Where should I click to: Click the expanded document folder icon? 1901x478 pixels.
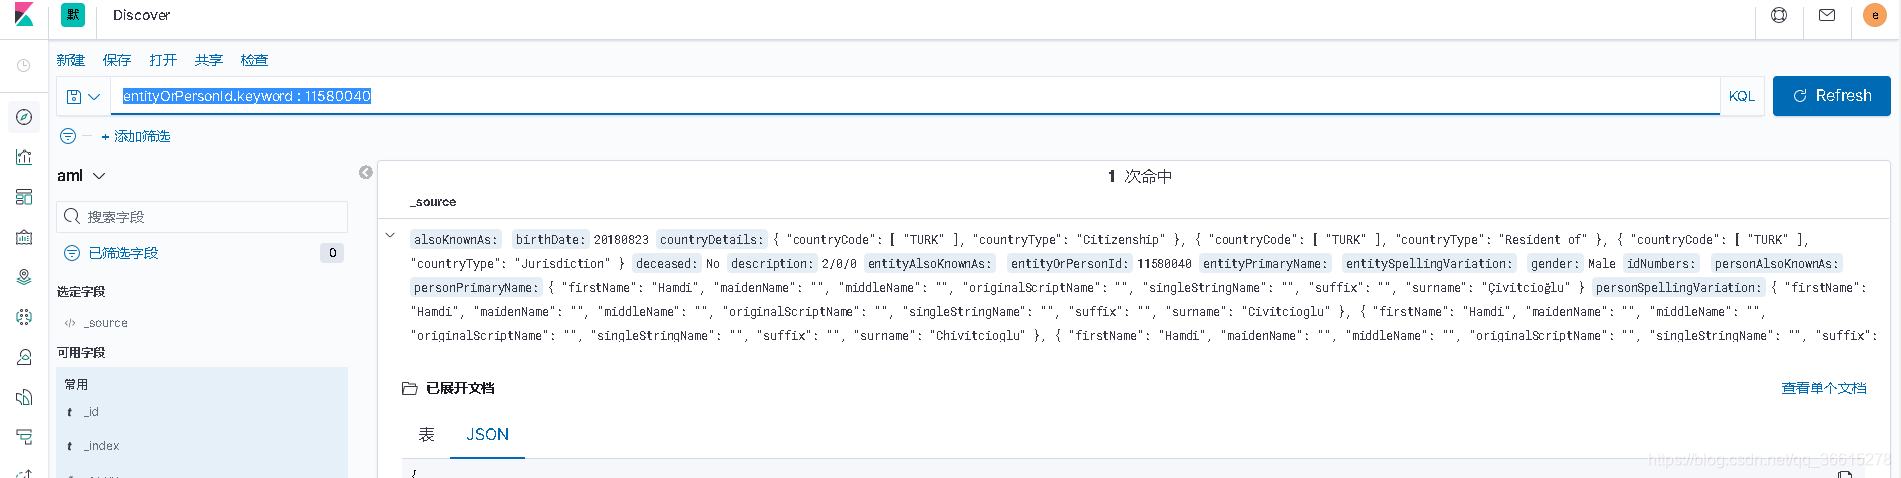click(409, 388)
